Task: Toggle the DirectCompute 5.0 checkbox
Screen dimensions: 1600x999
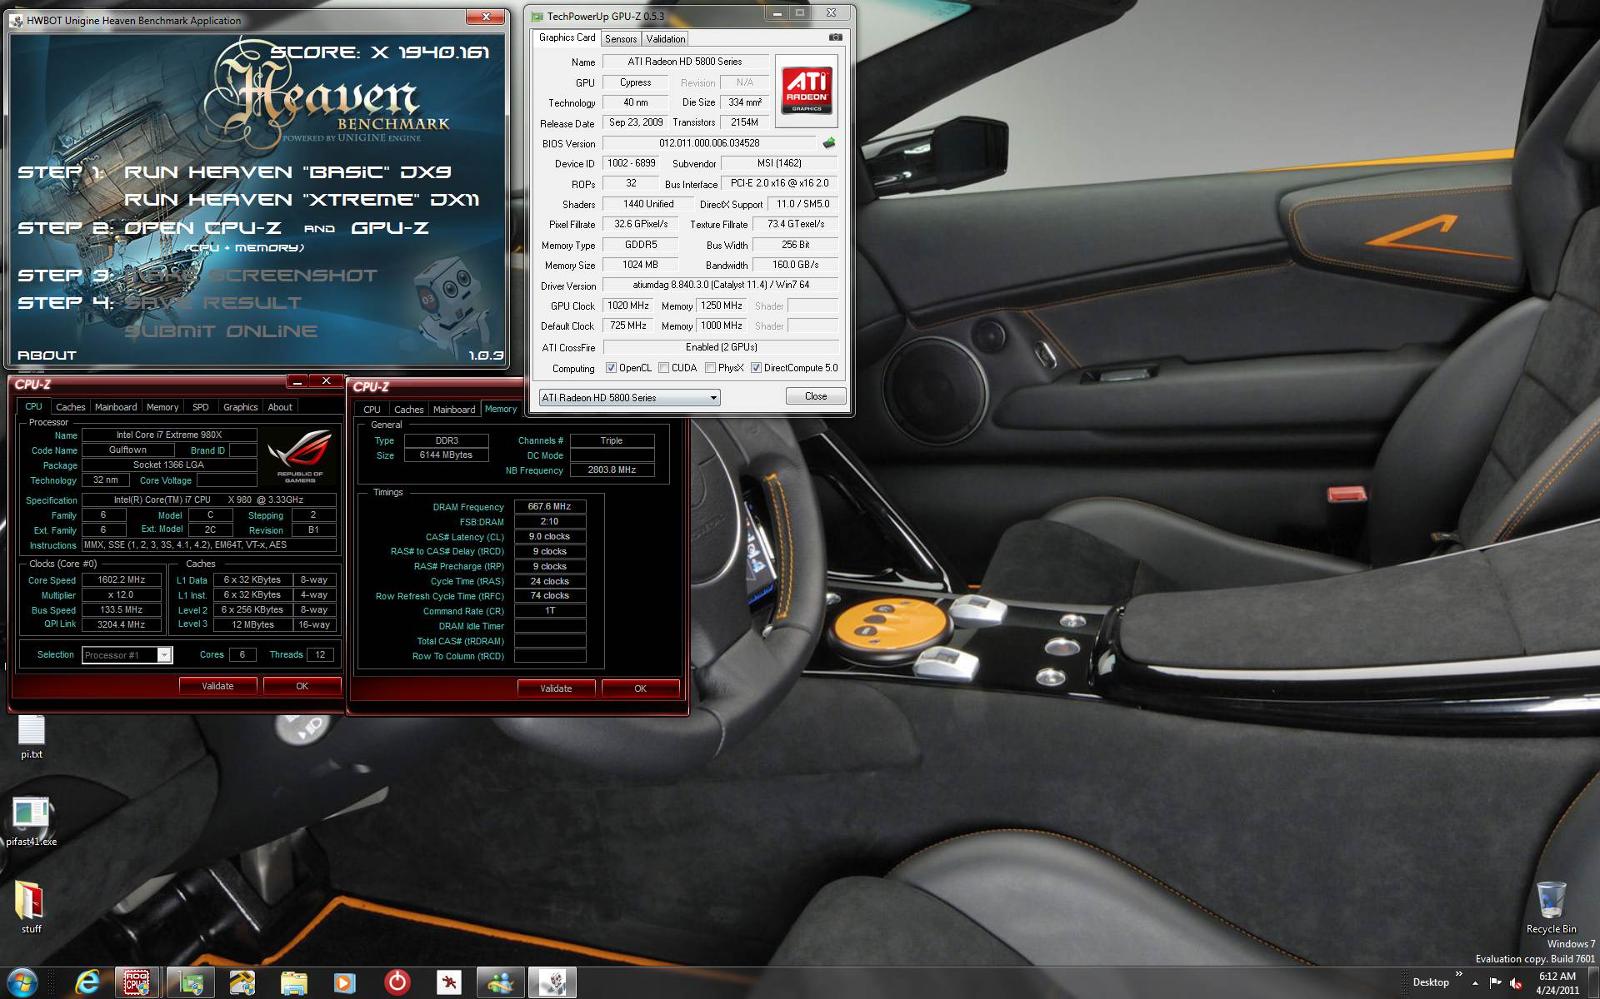Action: (756, 368)
